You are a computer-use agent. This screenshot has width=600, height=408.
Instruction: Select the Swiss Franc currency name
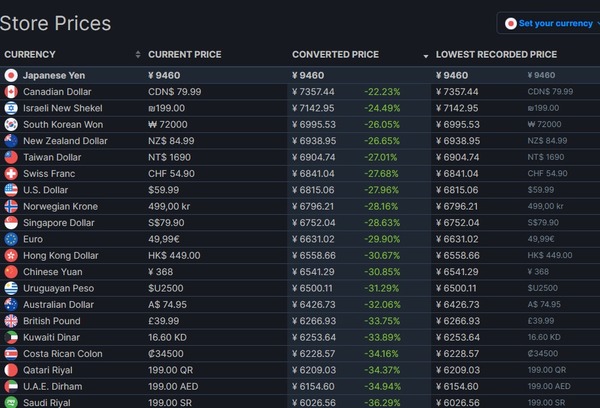(x=49, y=174)
